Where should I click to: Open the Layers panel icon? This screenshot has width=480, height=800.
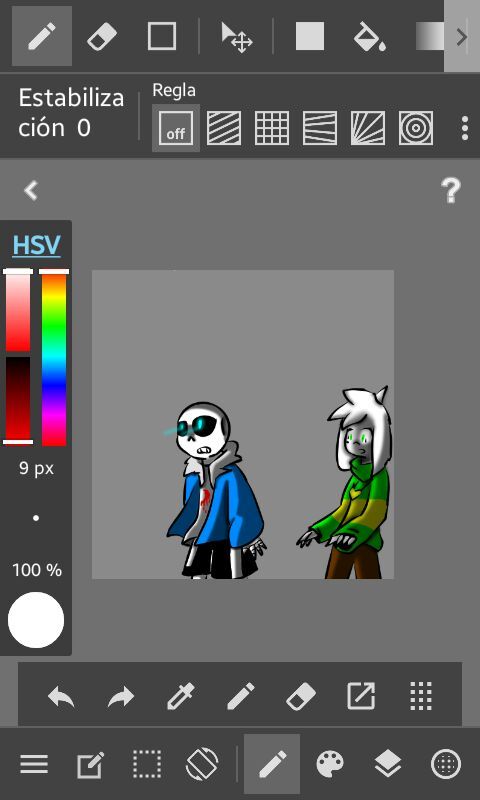(x=388, y=764)
